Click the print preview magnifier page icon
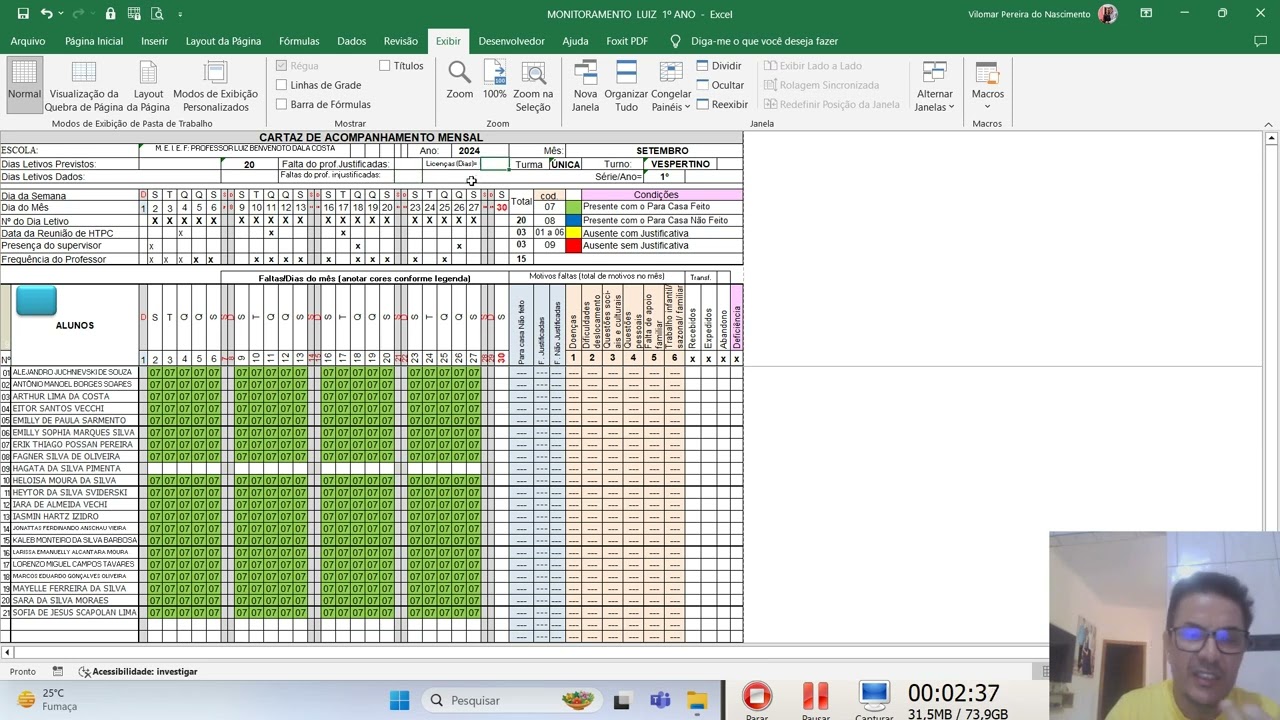Screen dimensions: 1280x720 click(157, 14)
